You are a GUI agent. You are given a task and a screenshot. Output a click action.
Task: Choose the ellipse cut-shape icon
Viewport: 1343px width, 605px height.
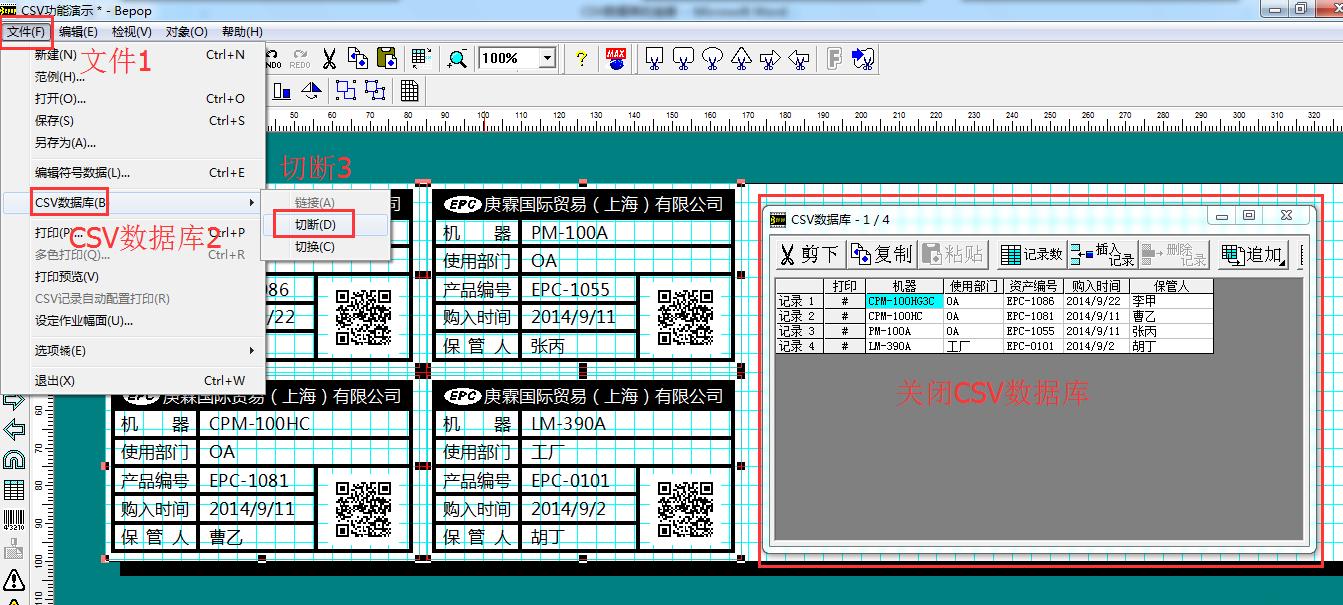click(713, 59)
